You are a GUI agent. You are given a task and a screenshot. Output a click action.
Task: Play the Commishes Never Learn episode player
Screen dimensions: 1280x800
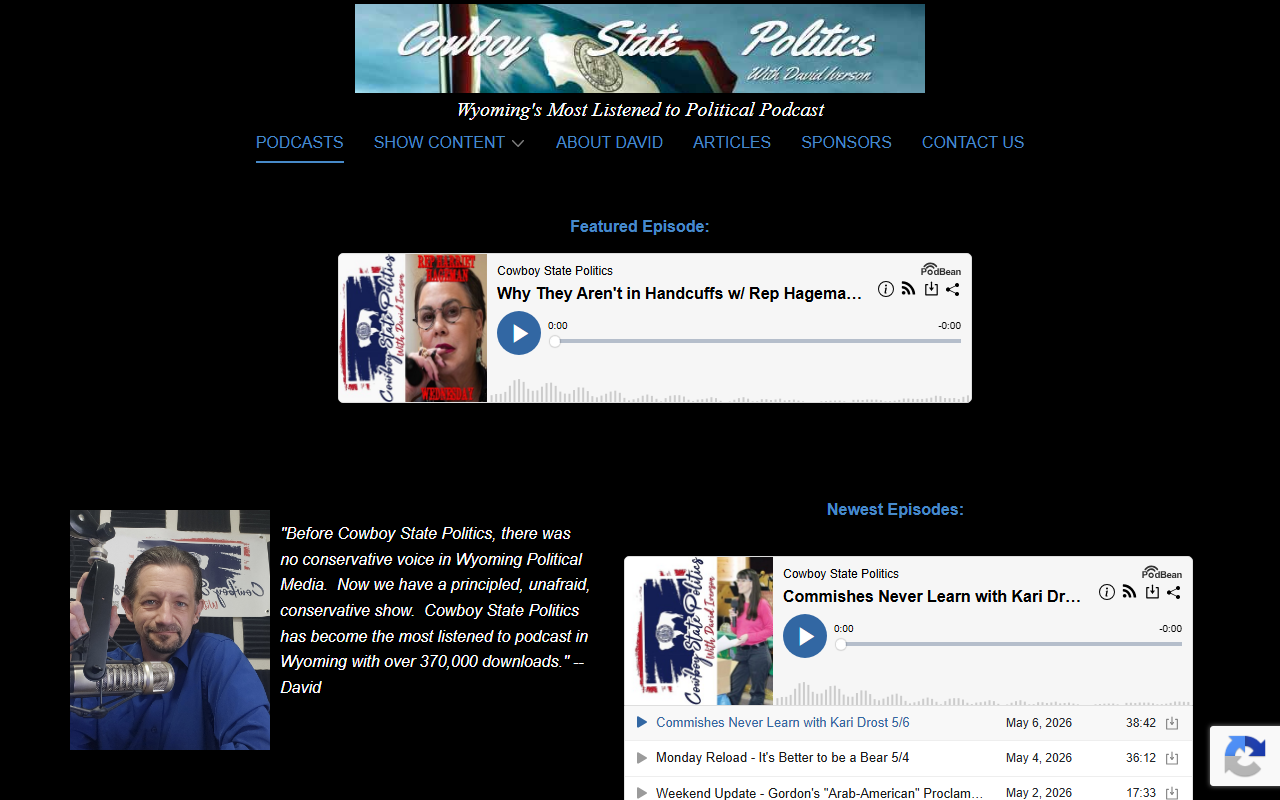pyautogui.click(x=805, y=636)
